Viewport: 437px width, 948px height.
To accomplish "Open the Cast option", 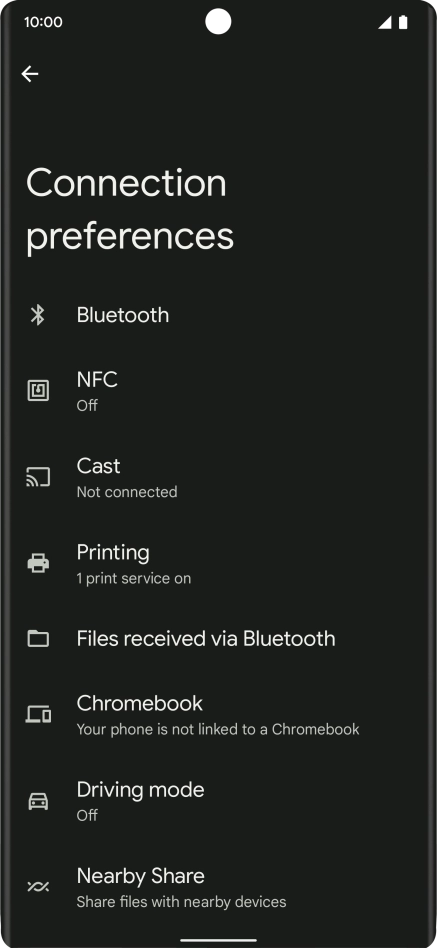I will tap(218, 477).
